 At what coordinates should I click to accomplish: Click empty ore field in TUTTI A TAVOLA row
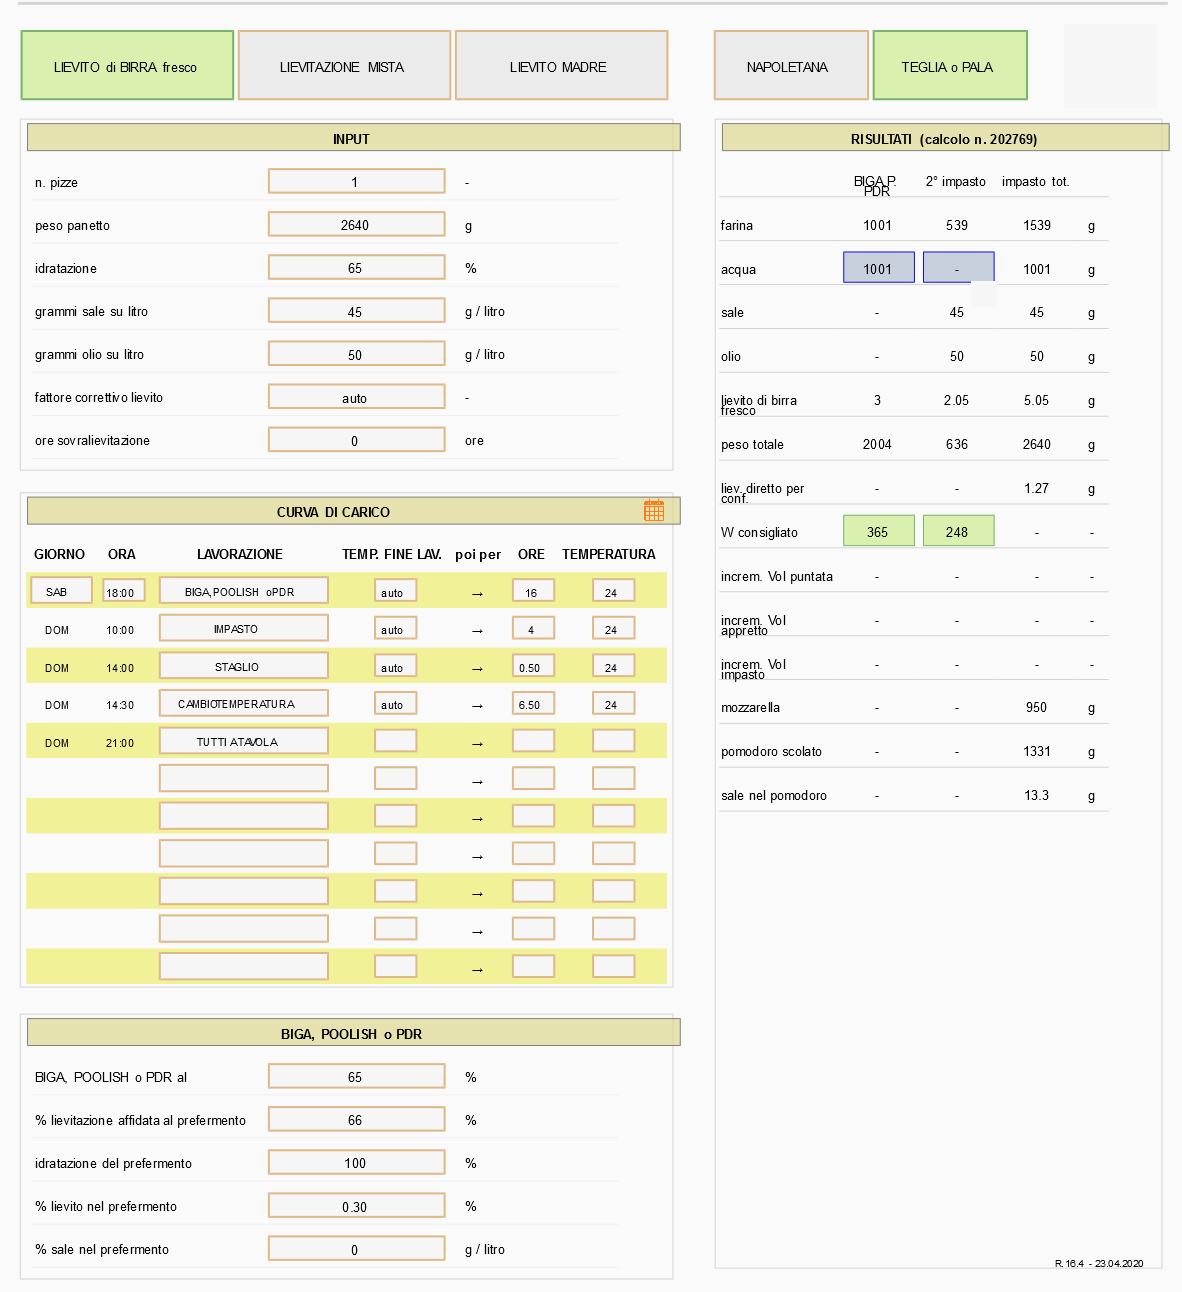click(x=533, y=741)
